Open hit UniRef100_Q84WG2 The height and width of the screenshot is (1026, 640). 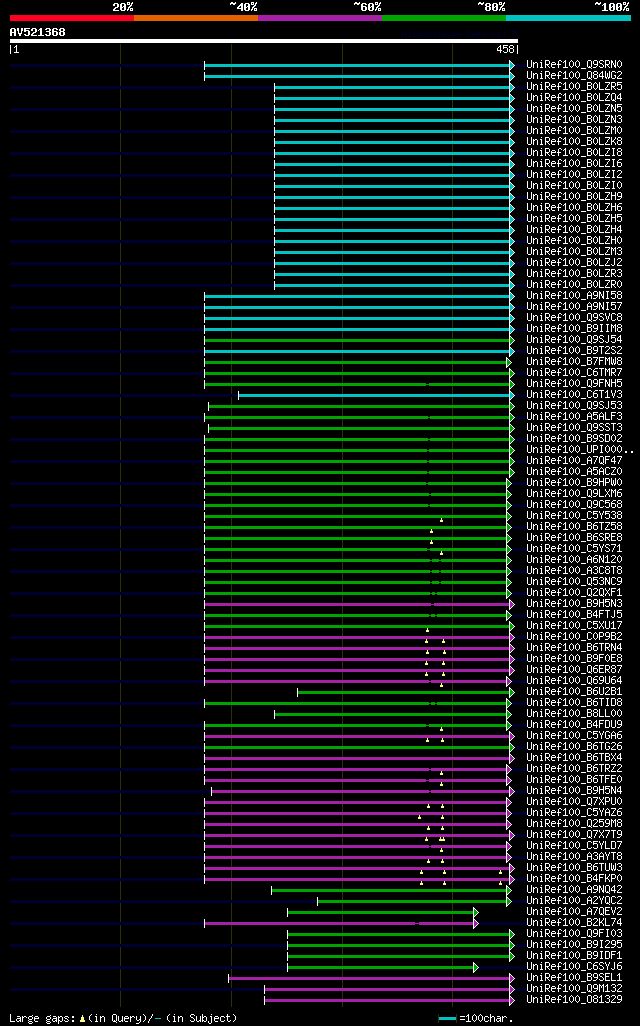(575, 76)
